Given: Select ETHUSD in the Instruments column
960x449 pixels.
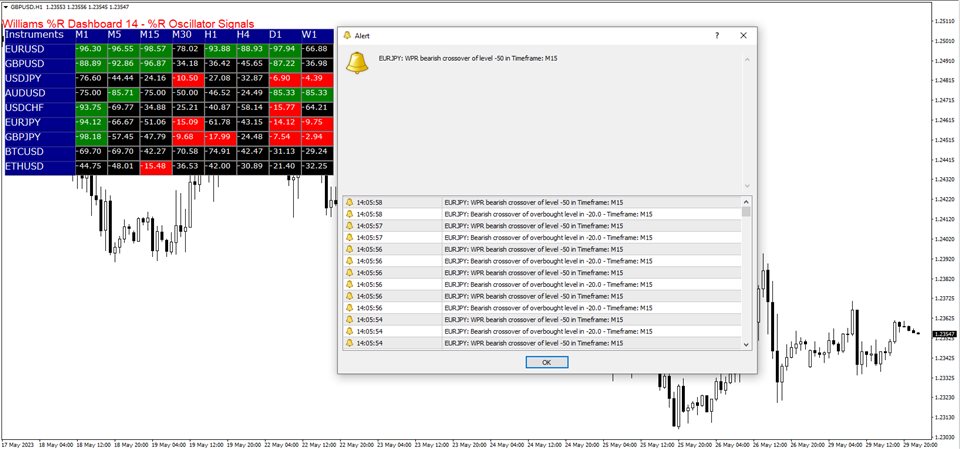Looking at the screenshot, I should tap(24, 167).
